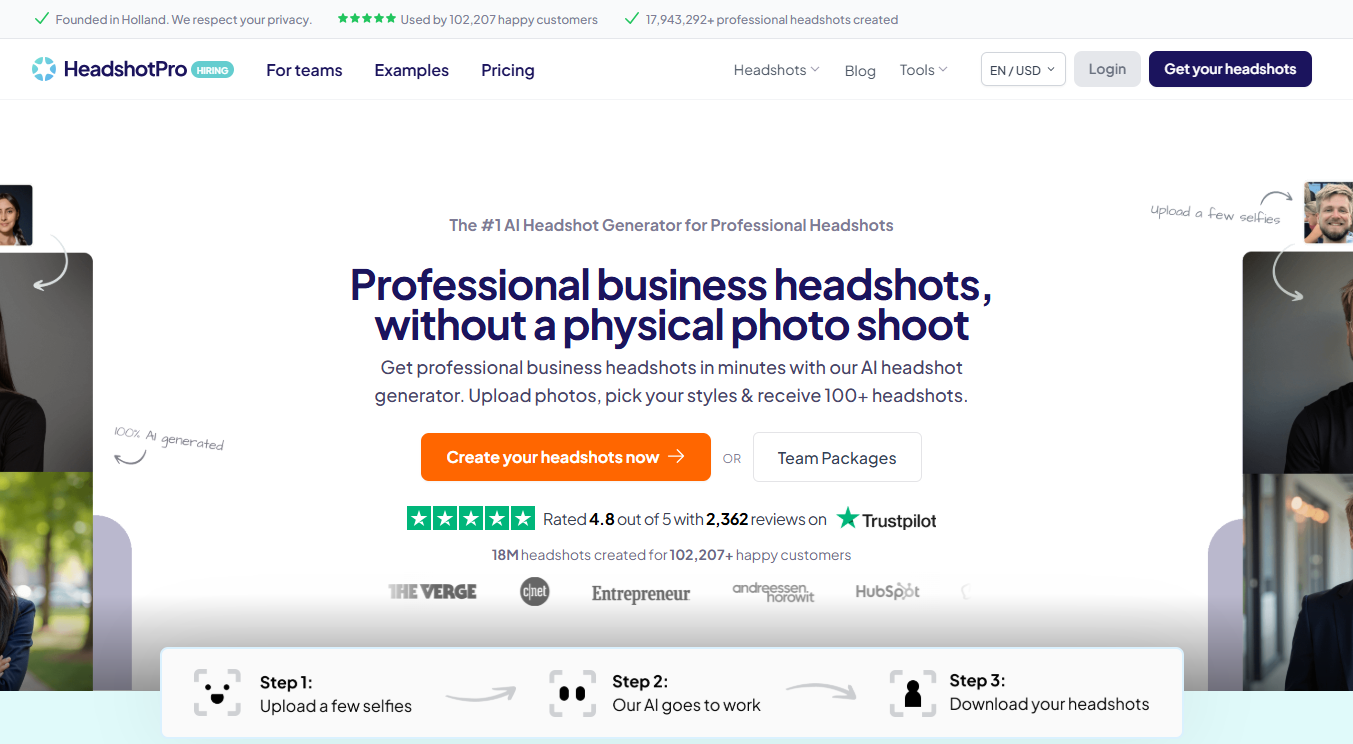1353x744 pixels.
Task: Click the Step 2 AI eyes icon
Action: 572,693
